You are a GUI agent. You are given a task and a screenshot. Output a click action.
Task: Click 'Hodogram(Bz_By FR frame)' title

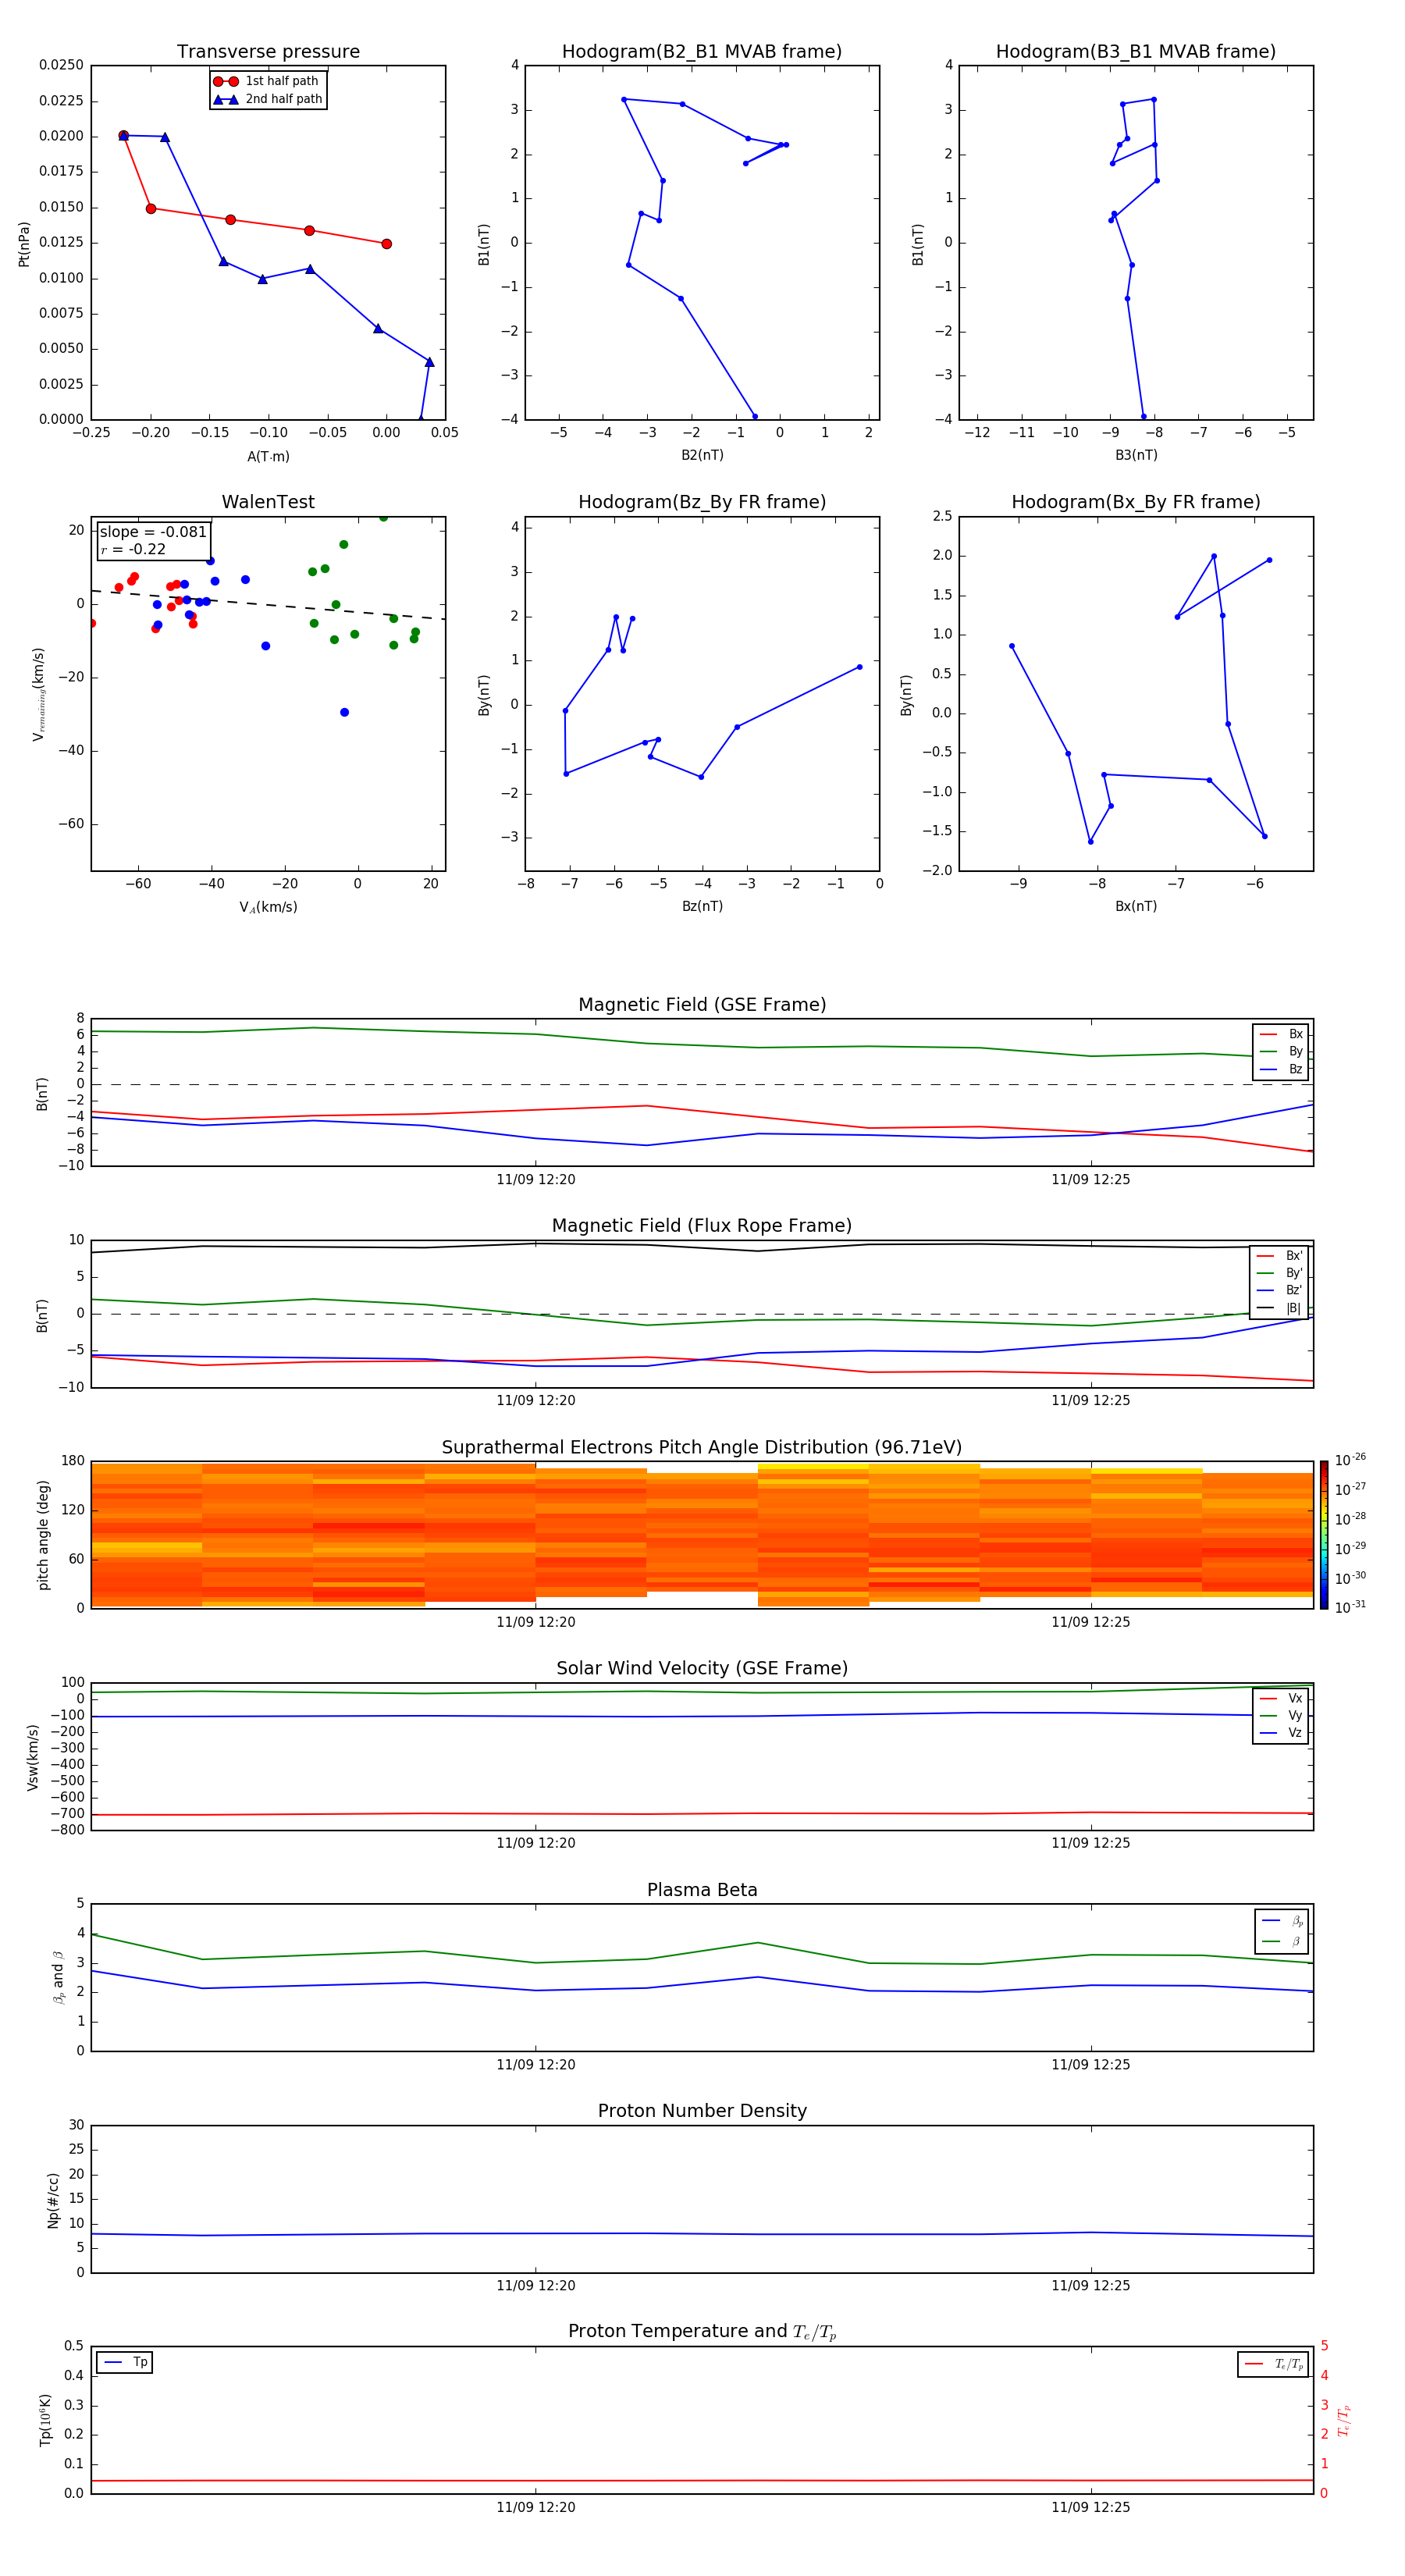(x=702, y=502)
